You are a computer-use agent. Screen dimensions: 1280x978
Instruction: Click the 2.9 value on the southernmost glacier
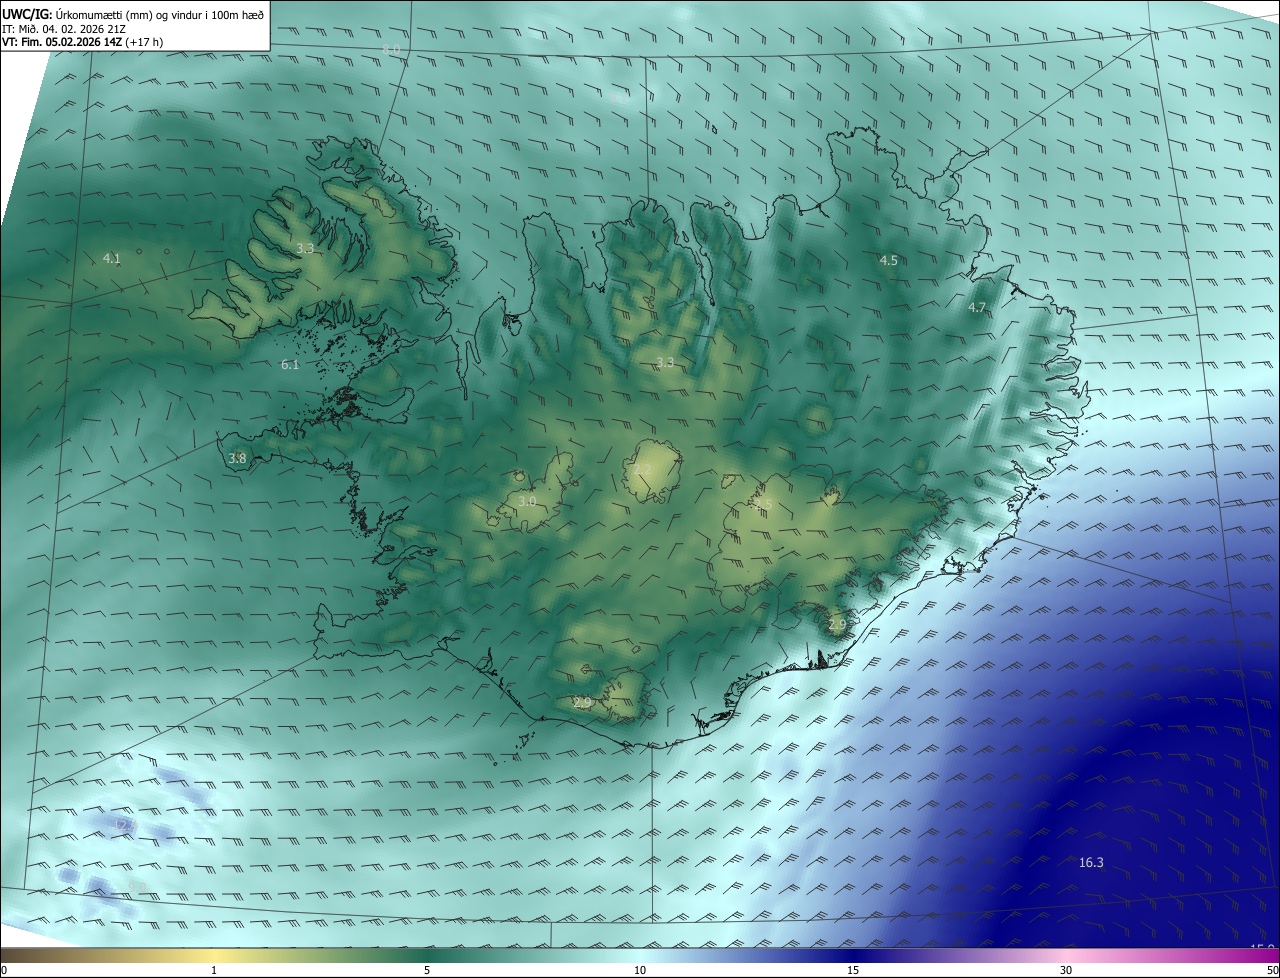pyautogui.click(x=582, y=703)
